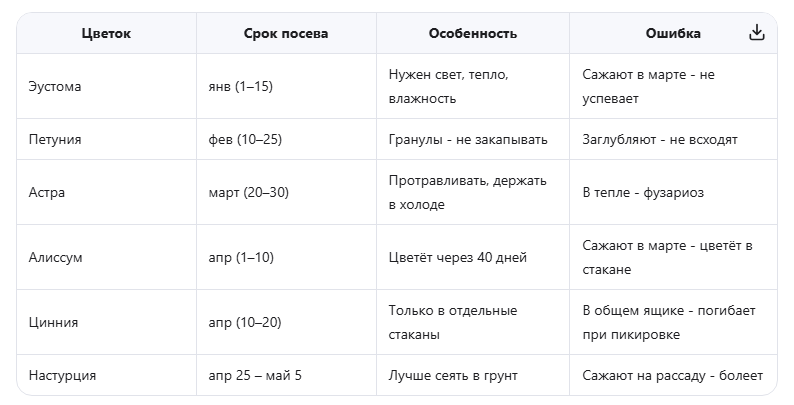Click the Особенность column header

[x=473, y=33]
